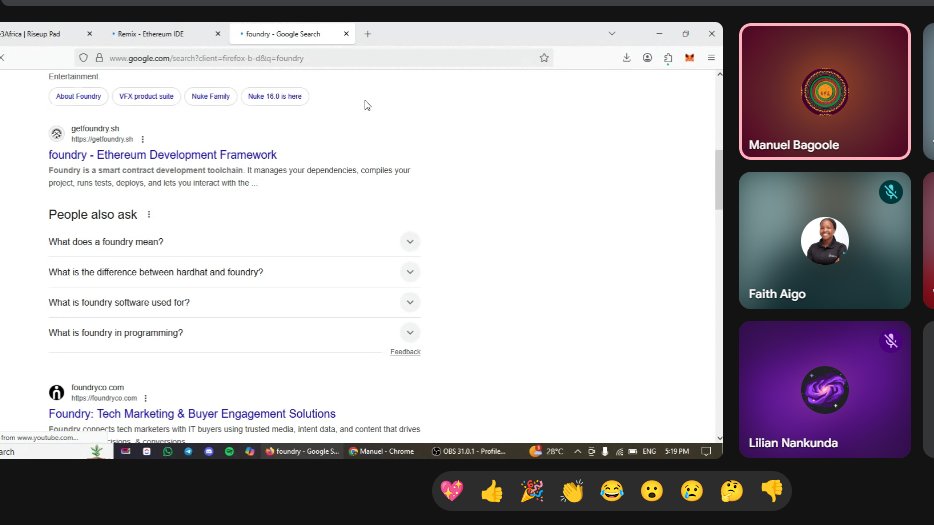Viewport: 934px width, 525px height.
Task: Send the surprised face reaction
Action: (x=652, y=491)
